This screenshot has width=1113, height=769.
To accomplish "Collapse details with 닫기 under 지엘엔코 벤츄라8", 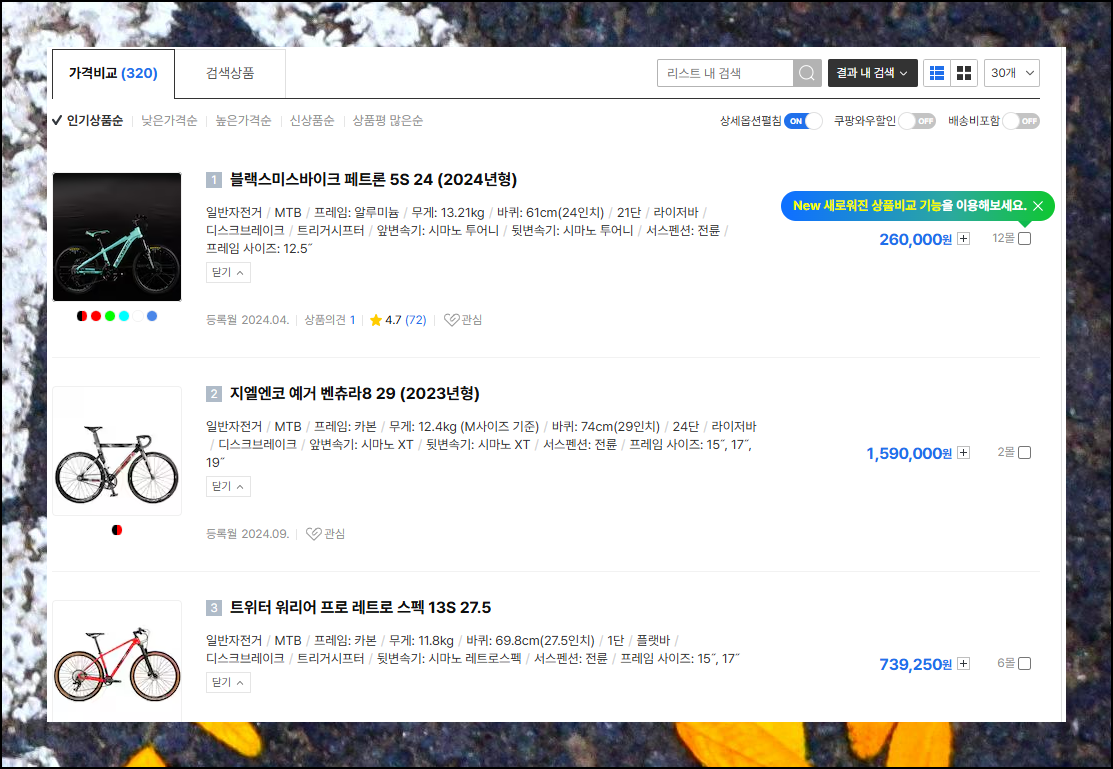I will point(228,486).
